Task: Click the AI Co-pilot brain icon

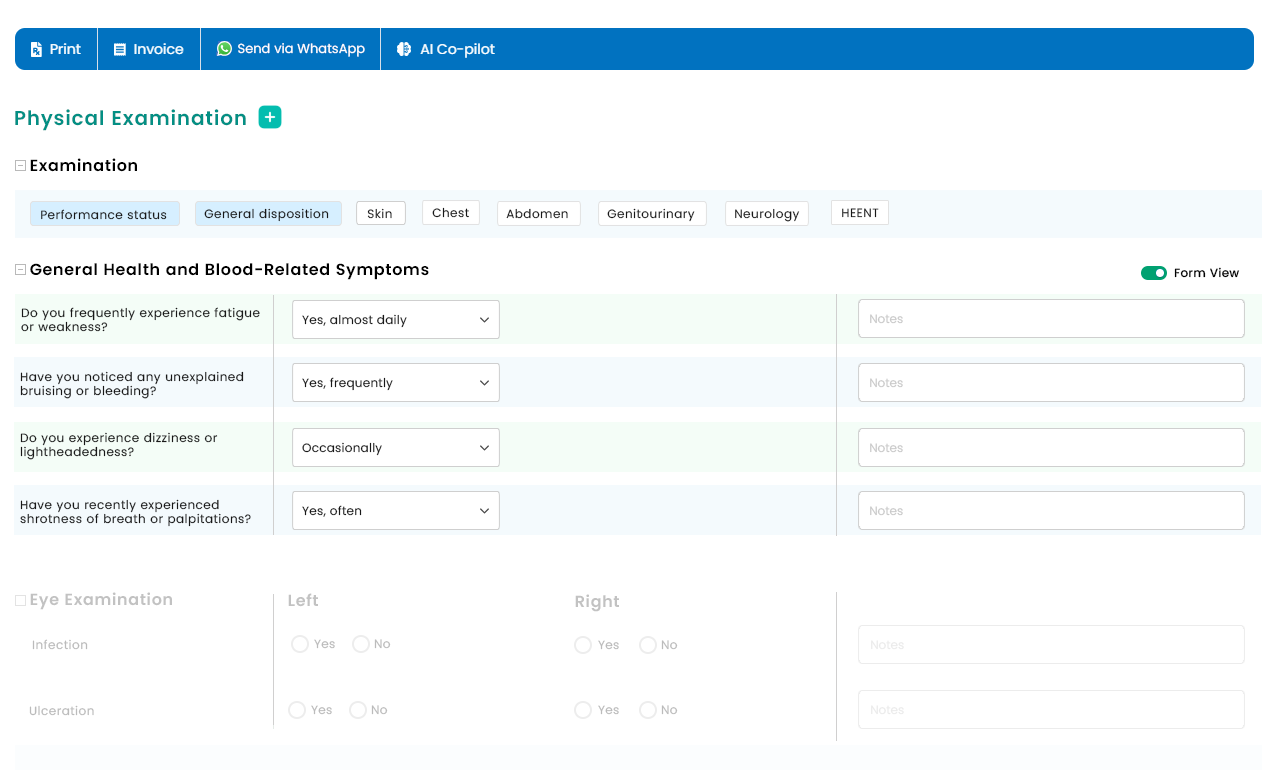Action: click(404, 49)
